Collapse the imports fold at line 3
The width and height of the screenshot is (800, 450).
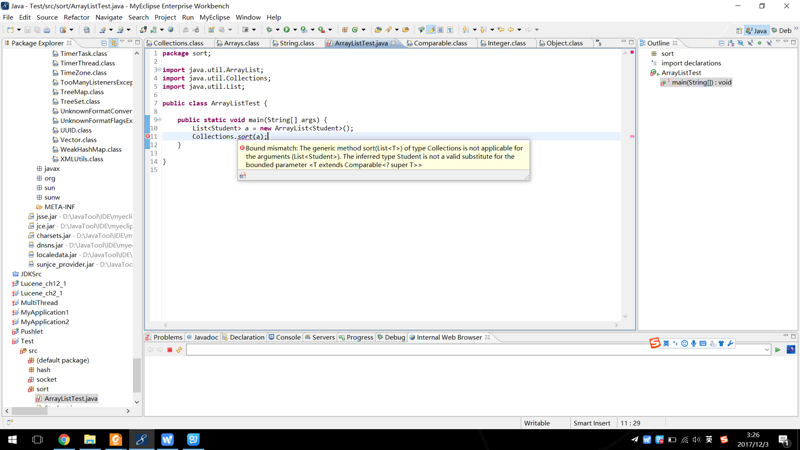[159, 69]
